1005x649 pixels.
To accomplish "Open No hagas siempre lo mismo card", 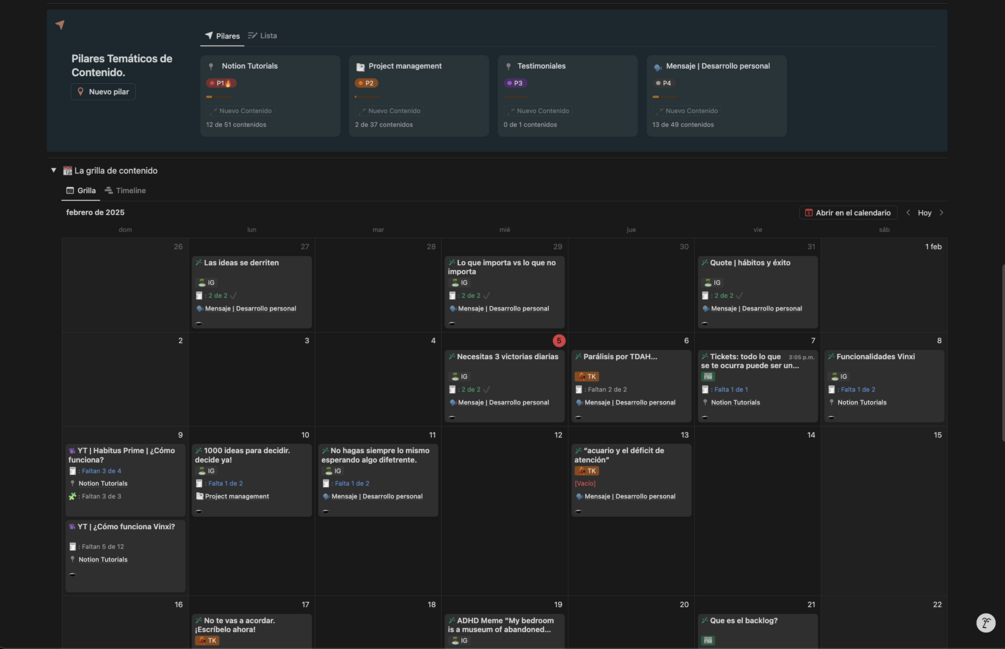I will tap(378, 480).
